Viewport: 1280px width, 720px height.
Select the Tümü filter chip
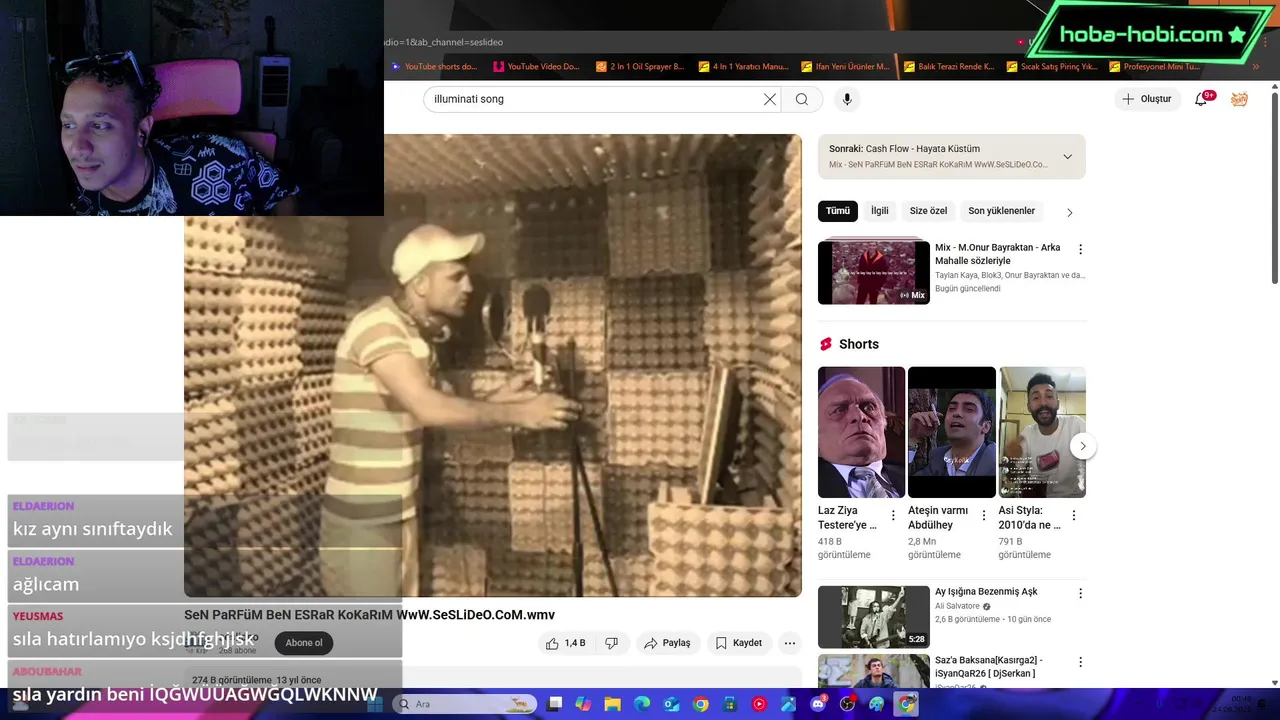click(838, 211)
